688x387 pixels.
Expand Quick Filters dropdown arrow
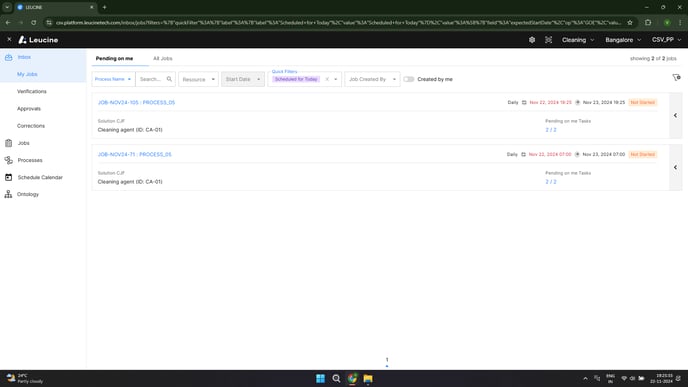tap(336, 79)
